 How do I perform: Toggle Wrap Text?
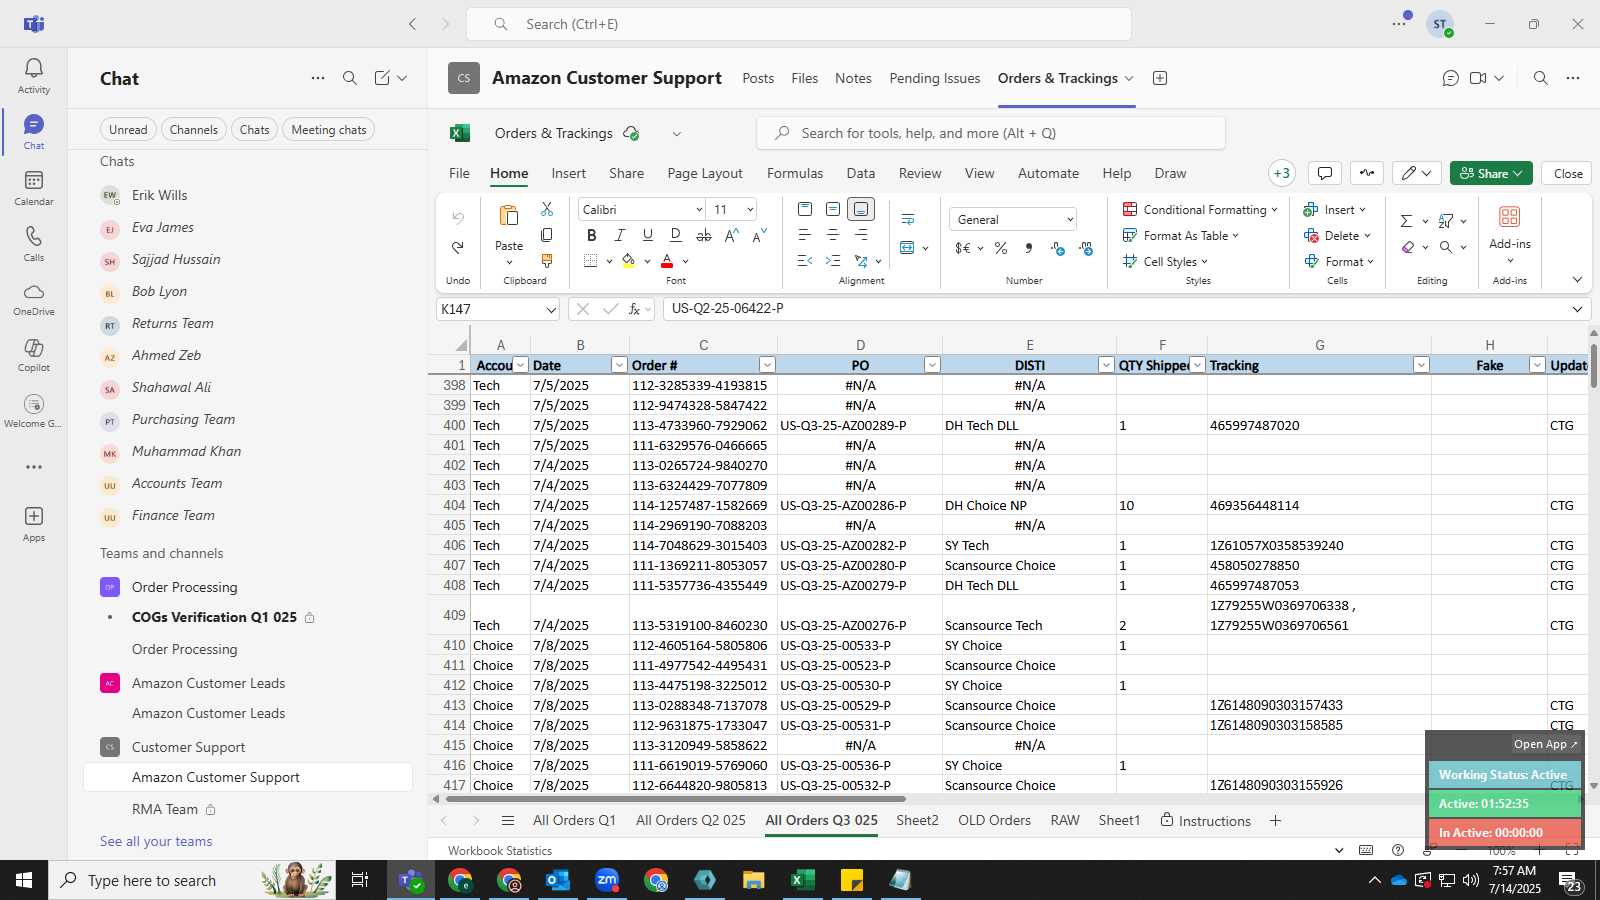tap(908, 219)
